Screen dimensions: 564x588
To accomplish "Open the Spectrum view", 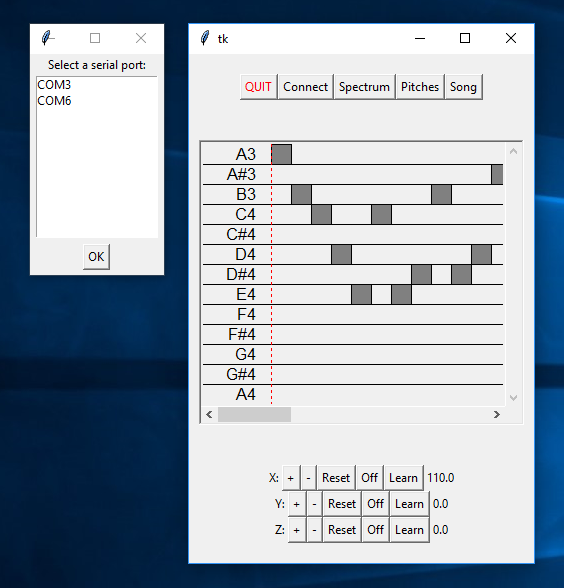I will click(364, 87).
